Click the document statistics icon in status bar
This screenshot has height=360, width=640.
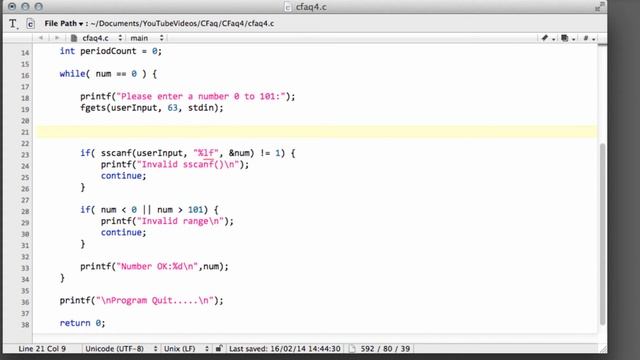[x=352, y=349]
